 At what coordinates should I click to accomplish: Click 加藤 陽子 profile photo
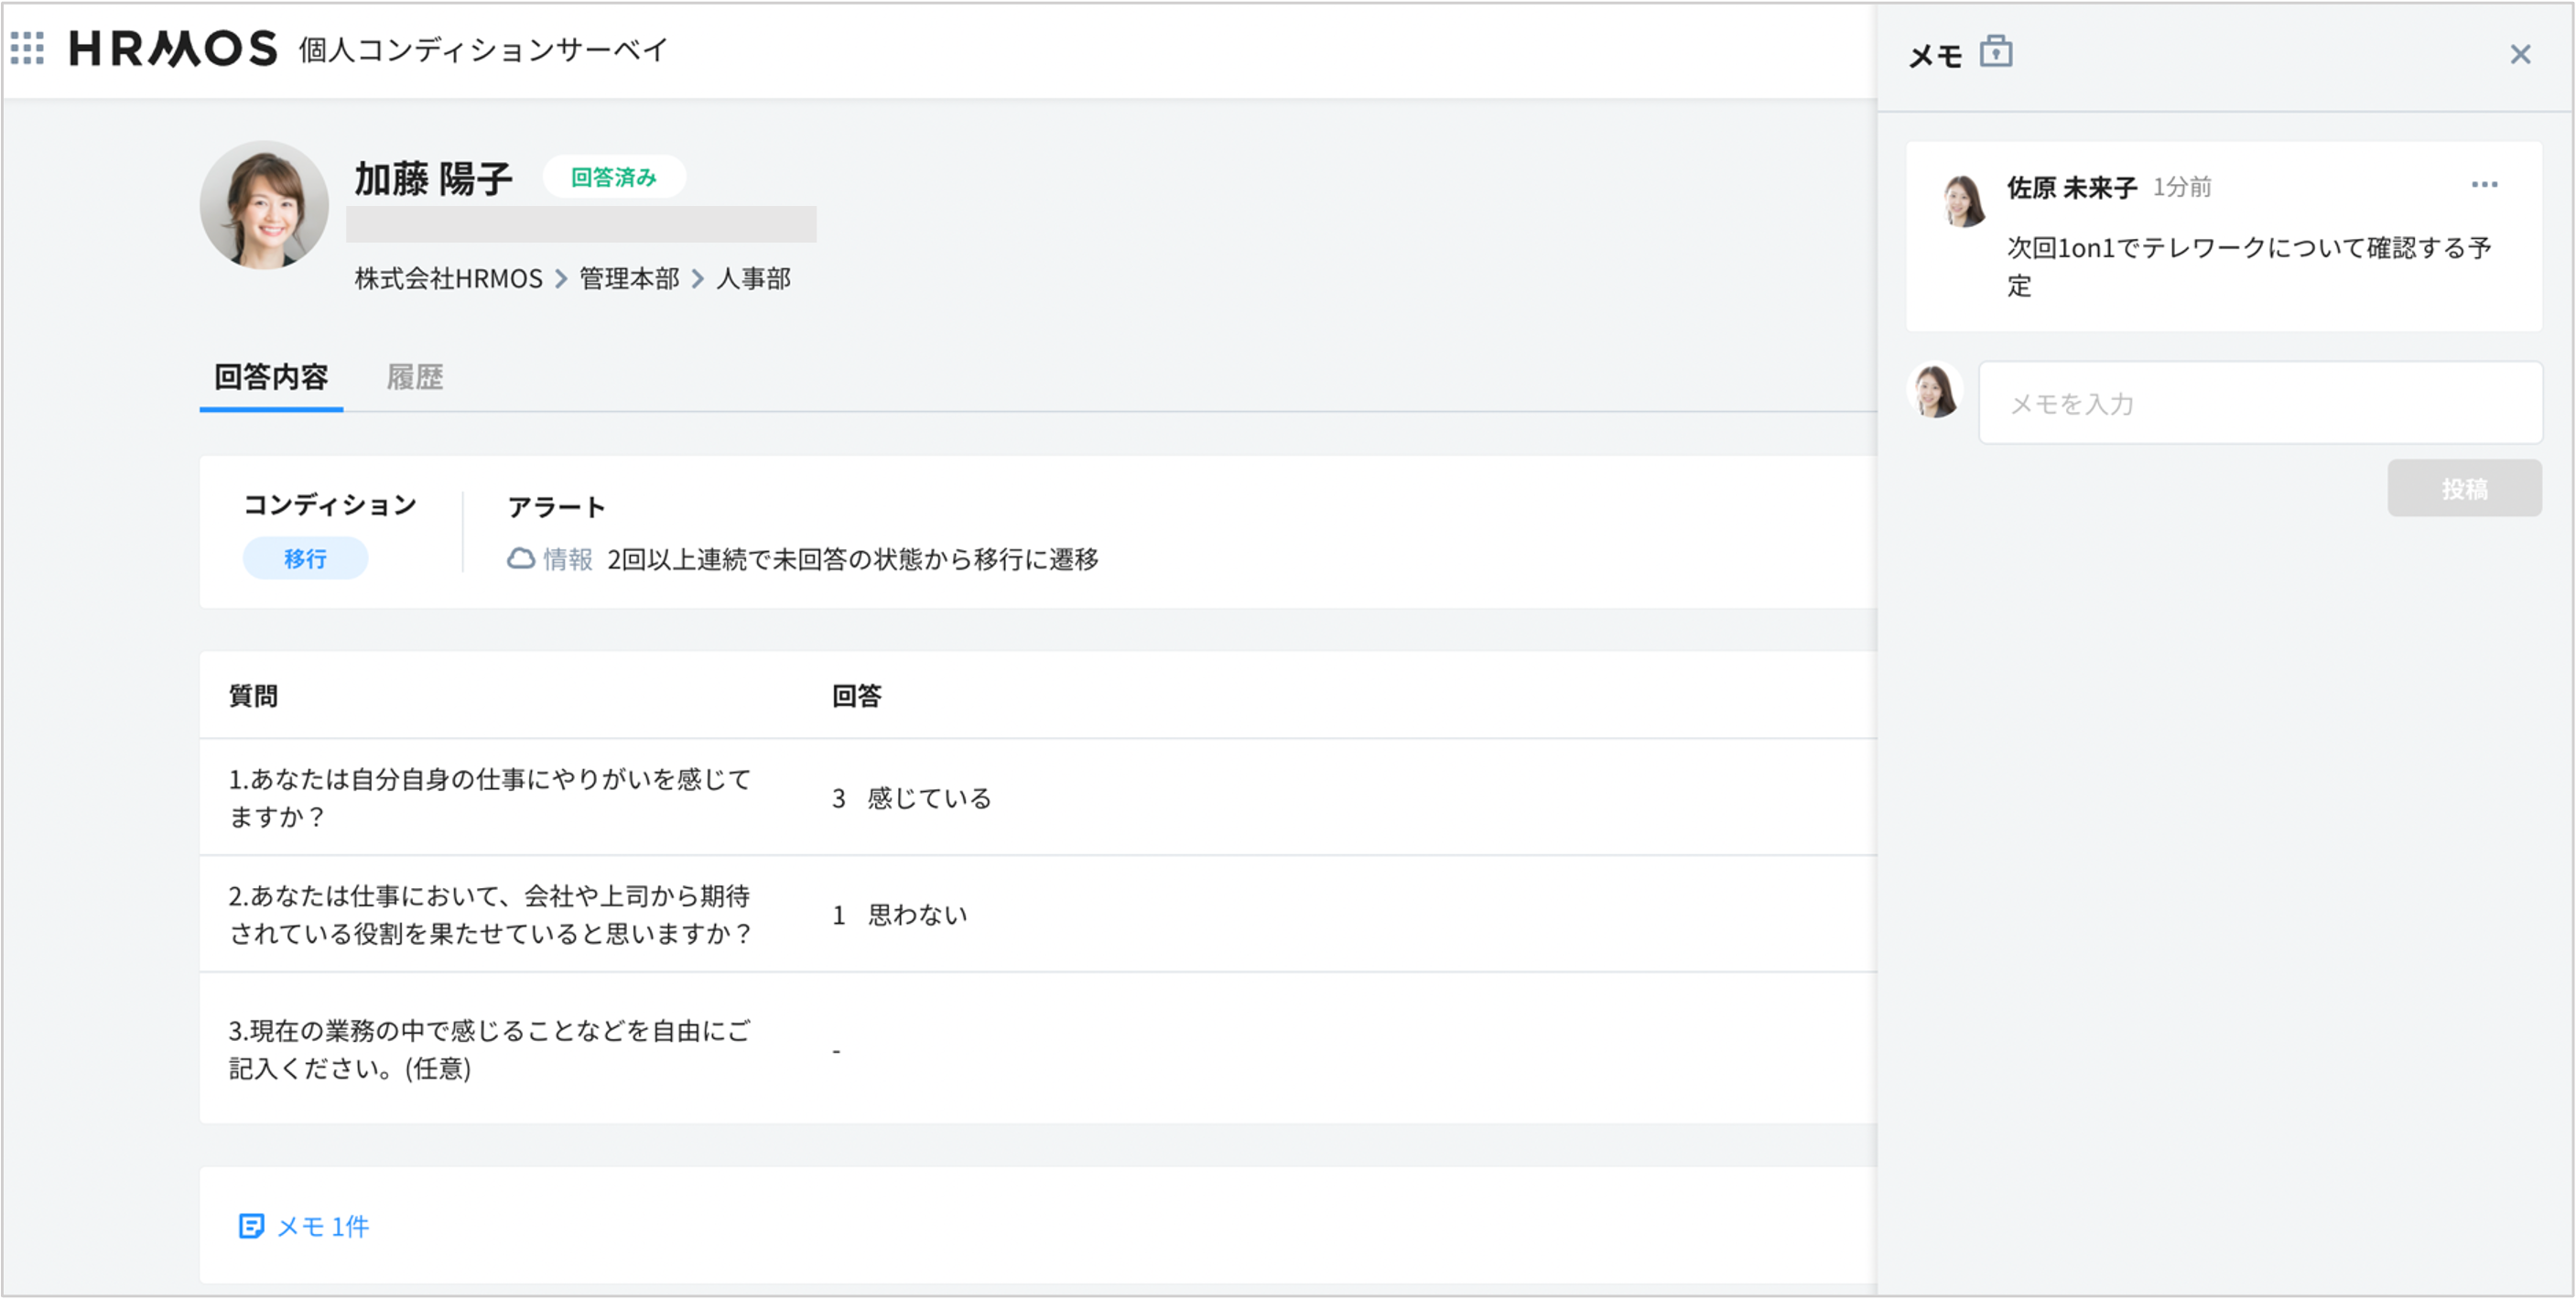[264, 205]
